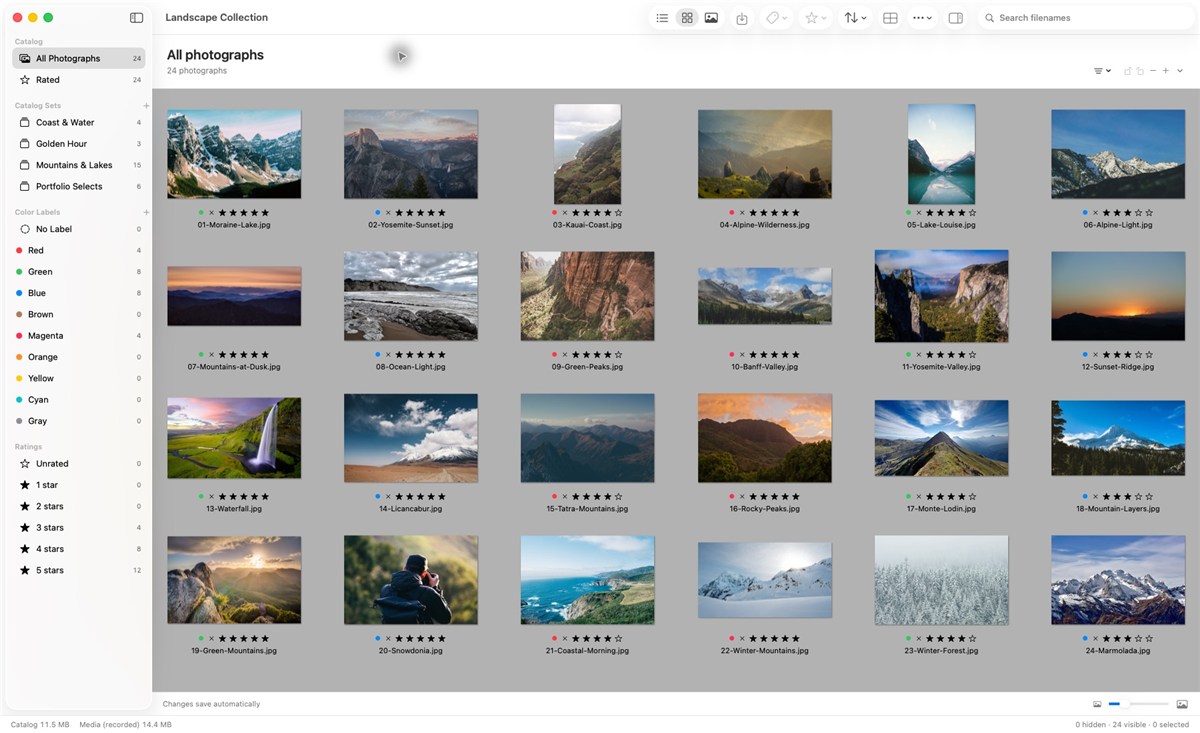Screen dimensions: 1200x733
Task: Open the more options ellipsis menu
Action: pos(922,18)
